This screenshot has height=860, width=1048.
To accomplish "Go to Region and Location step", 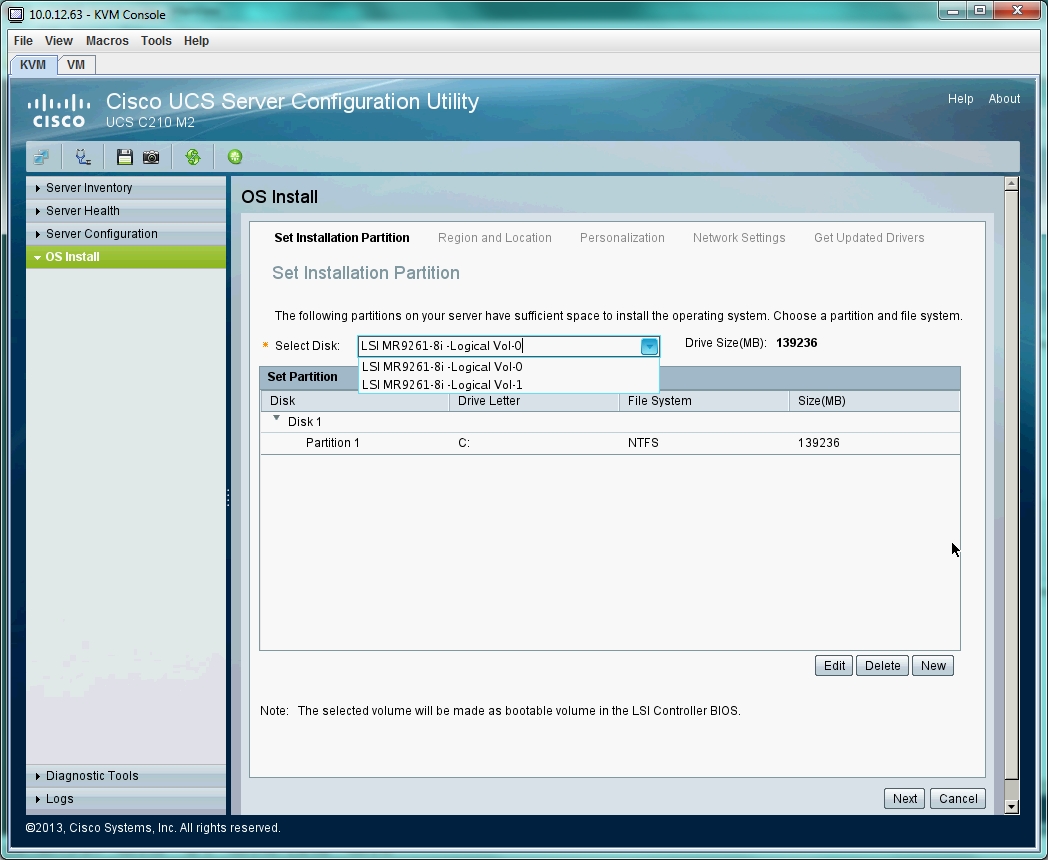I will pyautogui.click(x=495, y=238).
